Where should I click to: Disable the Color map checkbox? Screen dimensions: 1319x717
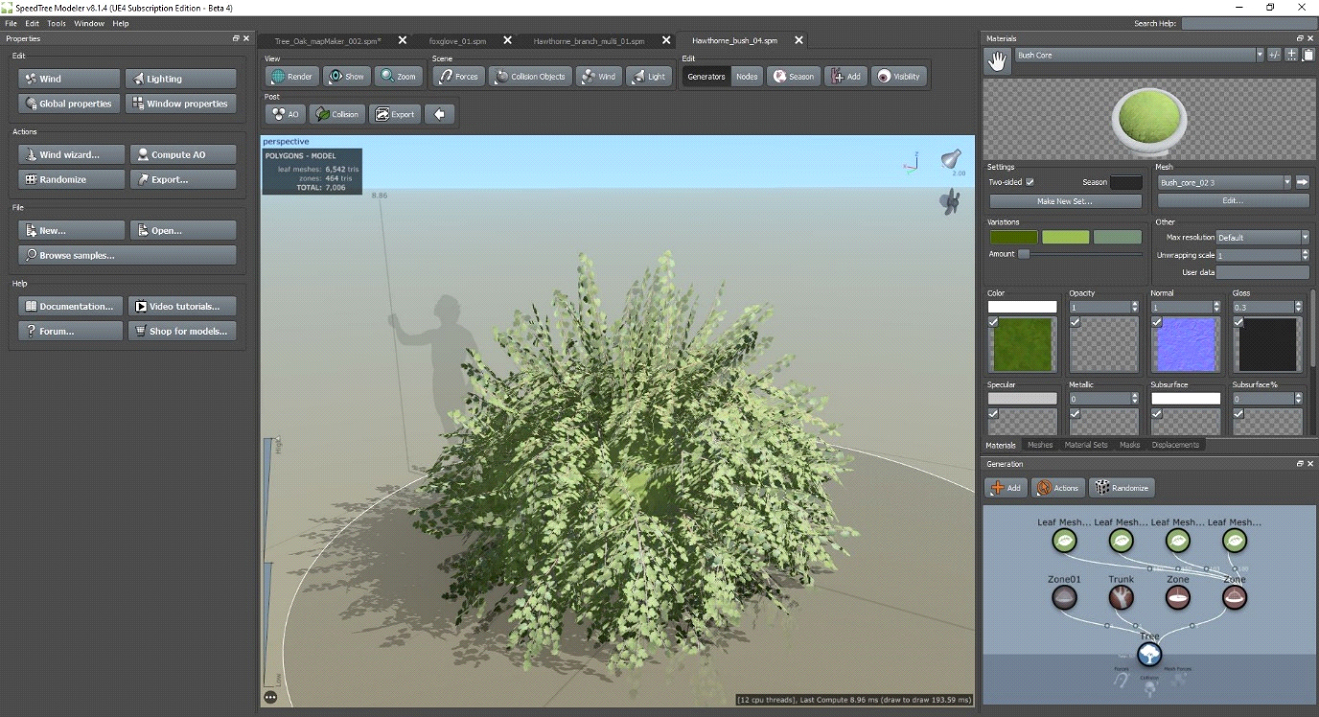point(993,322)
